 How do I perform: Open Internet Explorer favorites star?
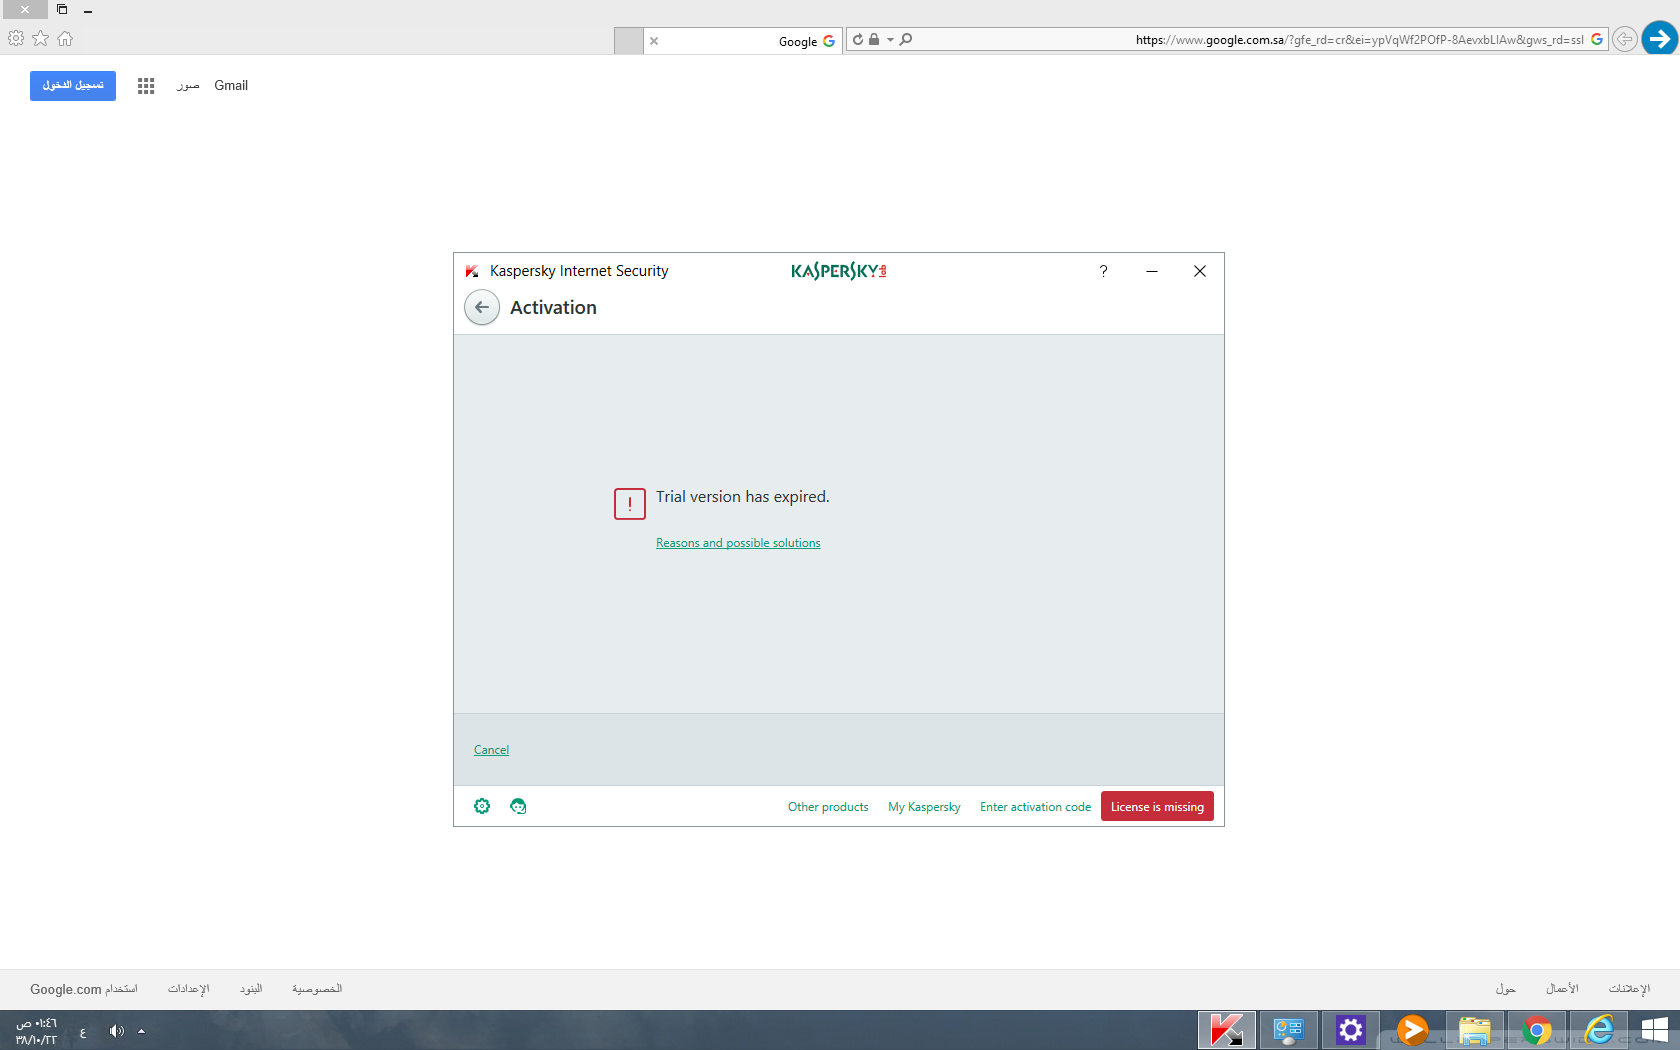pyautogui.click(x=41, y=39)
